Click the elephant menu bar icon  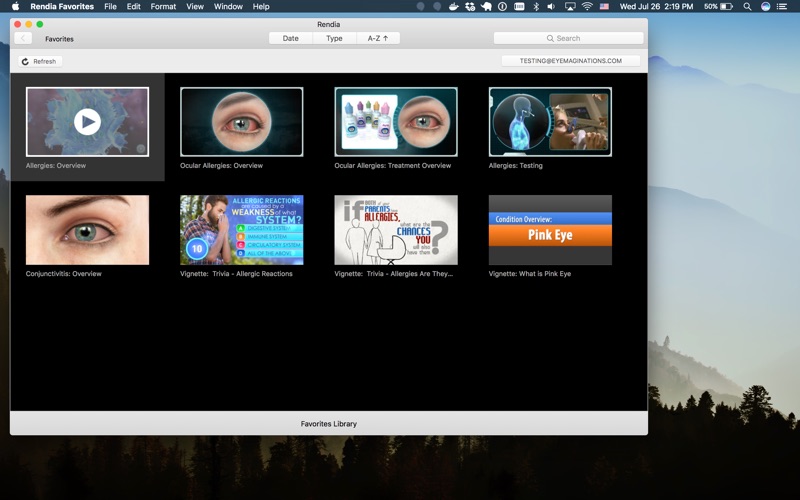(x=486, y=7)
